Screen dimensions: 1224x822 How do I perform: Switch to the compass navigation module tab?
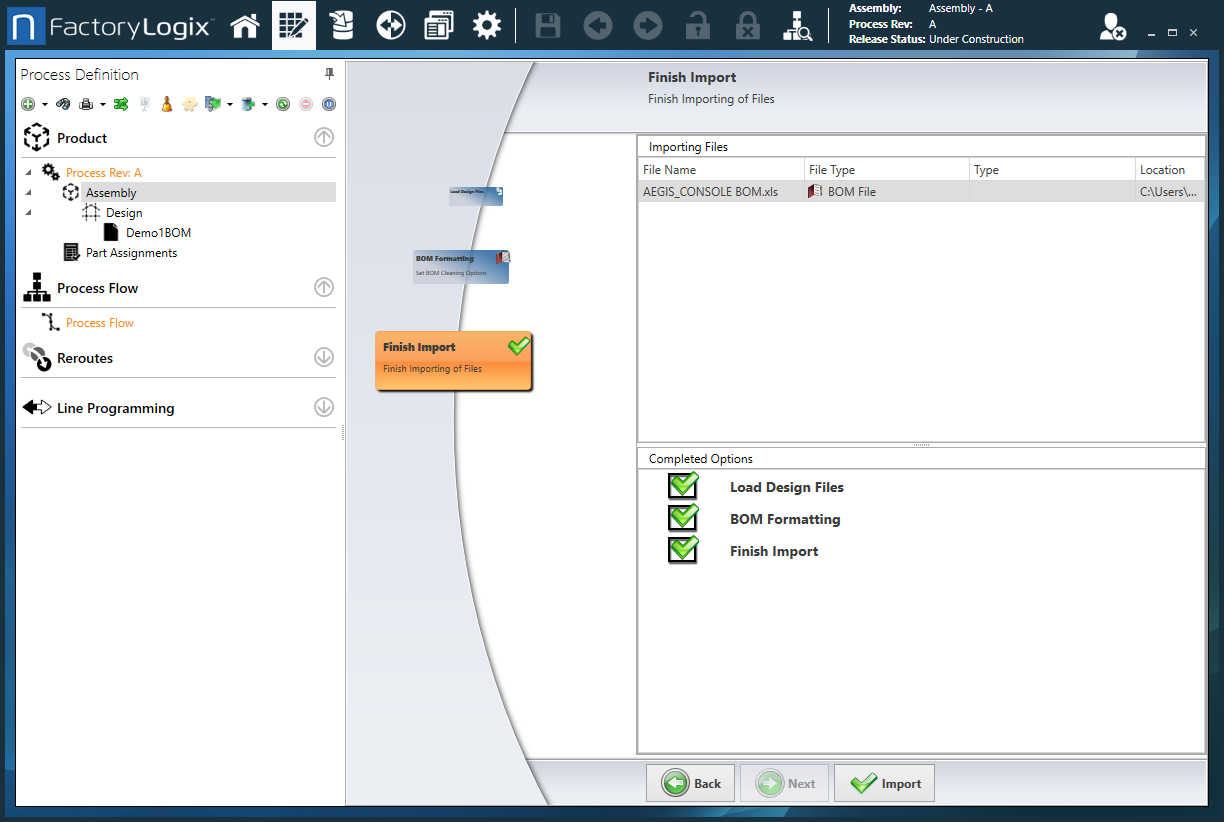(x=390, y=25)
